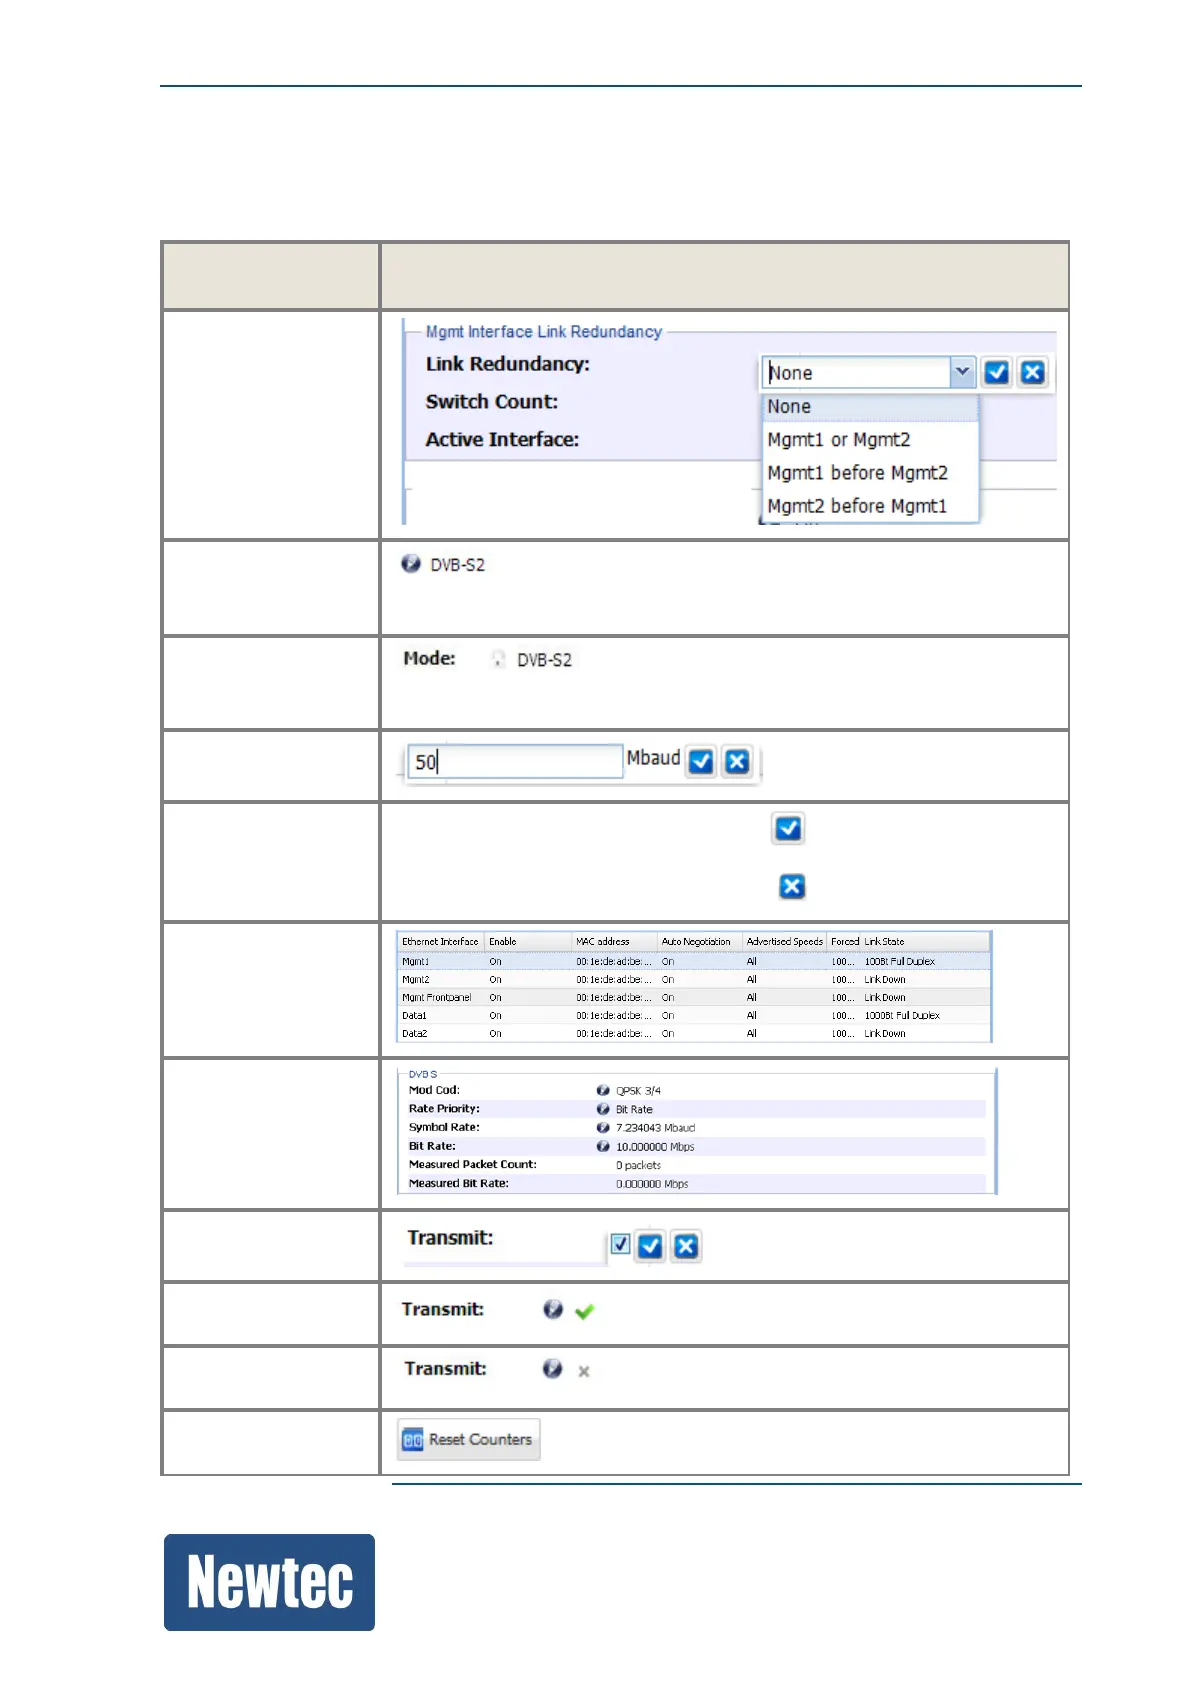Screen dimensions: 1190x1684
Task: Click into the Mbaud input field
Action: 515,762
